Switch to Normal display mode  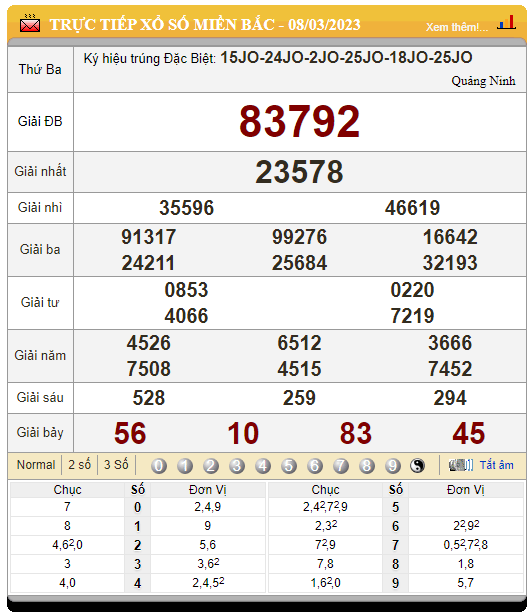coord(36,465)
